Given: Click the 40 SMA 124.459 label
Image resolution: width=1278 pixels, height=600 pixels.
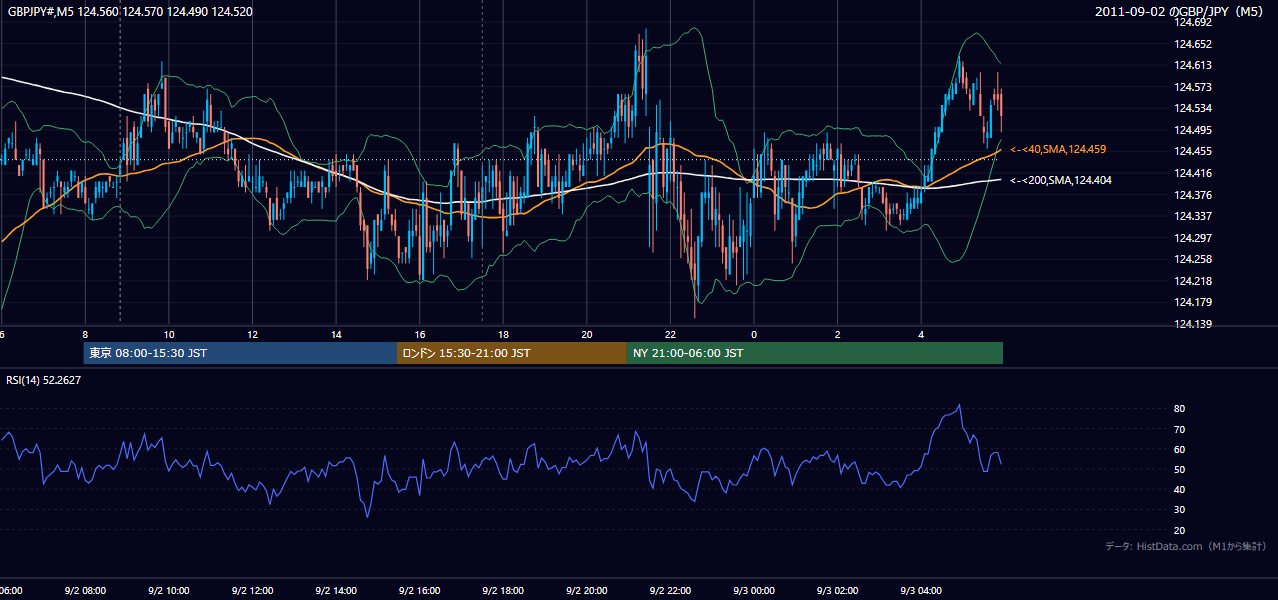Looking at the screenshot, I should pos(1058,149).
